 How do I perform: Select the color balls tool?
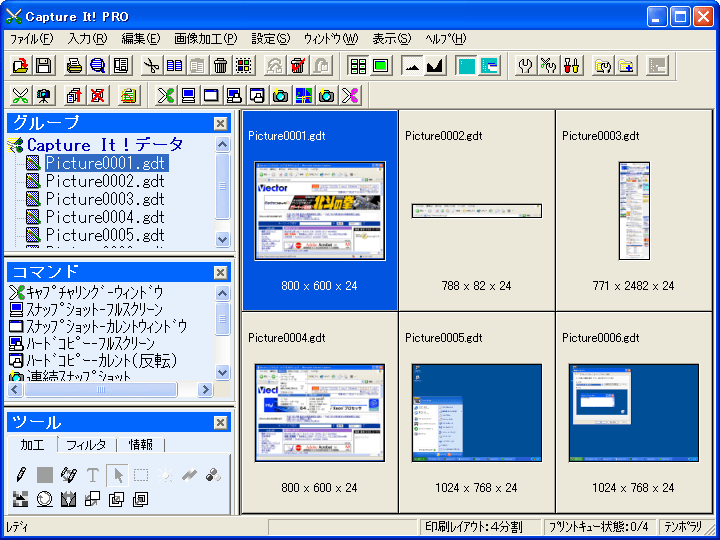pyautogui.click(x=213, y=474)
